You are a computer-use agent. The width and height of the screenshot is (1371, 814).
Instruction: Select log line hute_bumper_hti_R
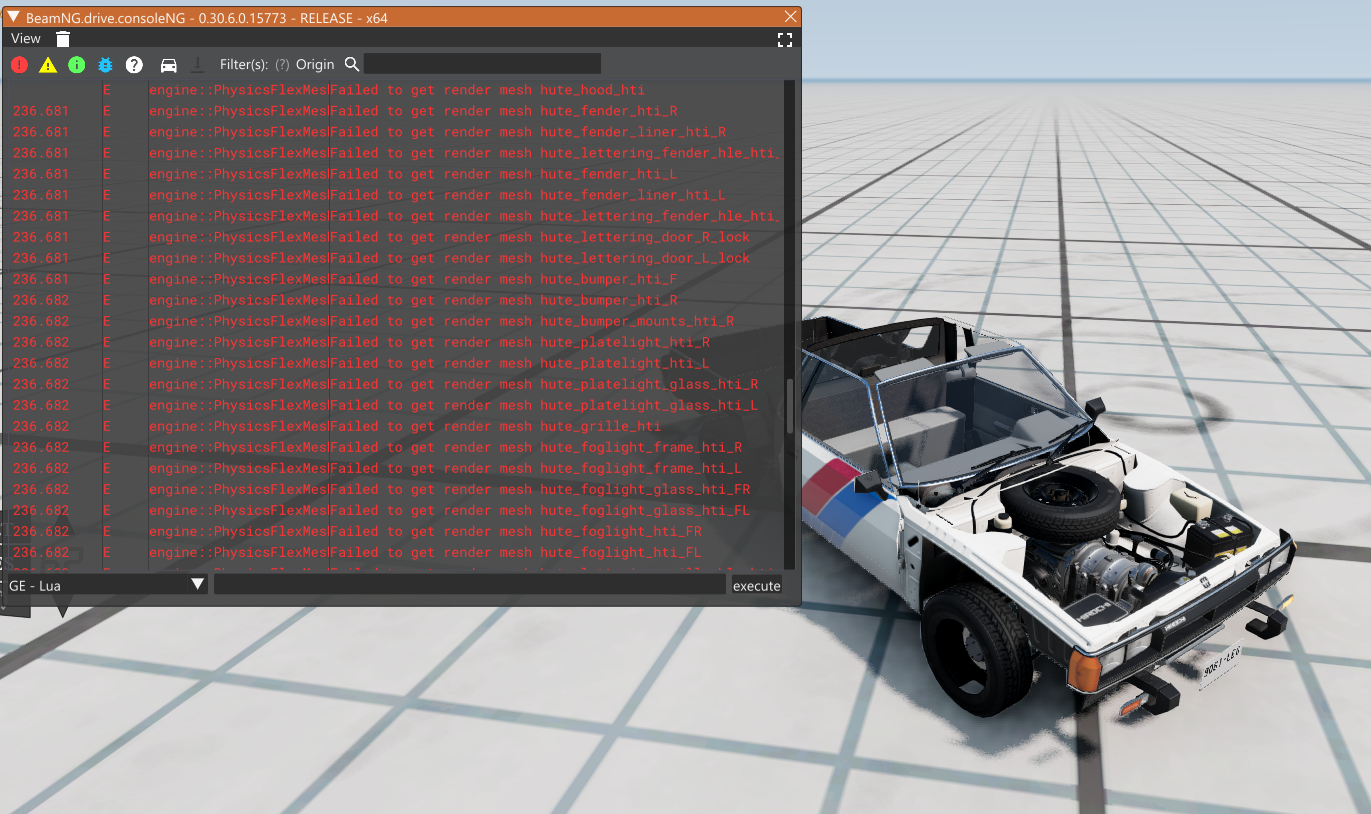point(395,300)
